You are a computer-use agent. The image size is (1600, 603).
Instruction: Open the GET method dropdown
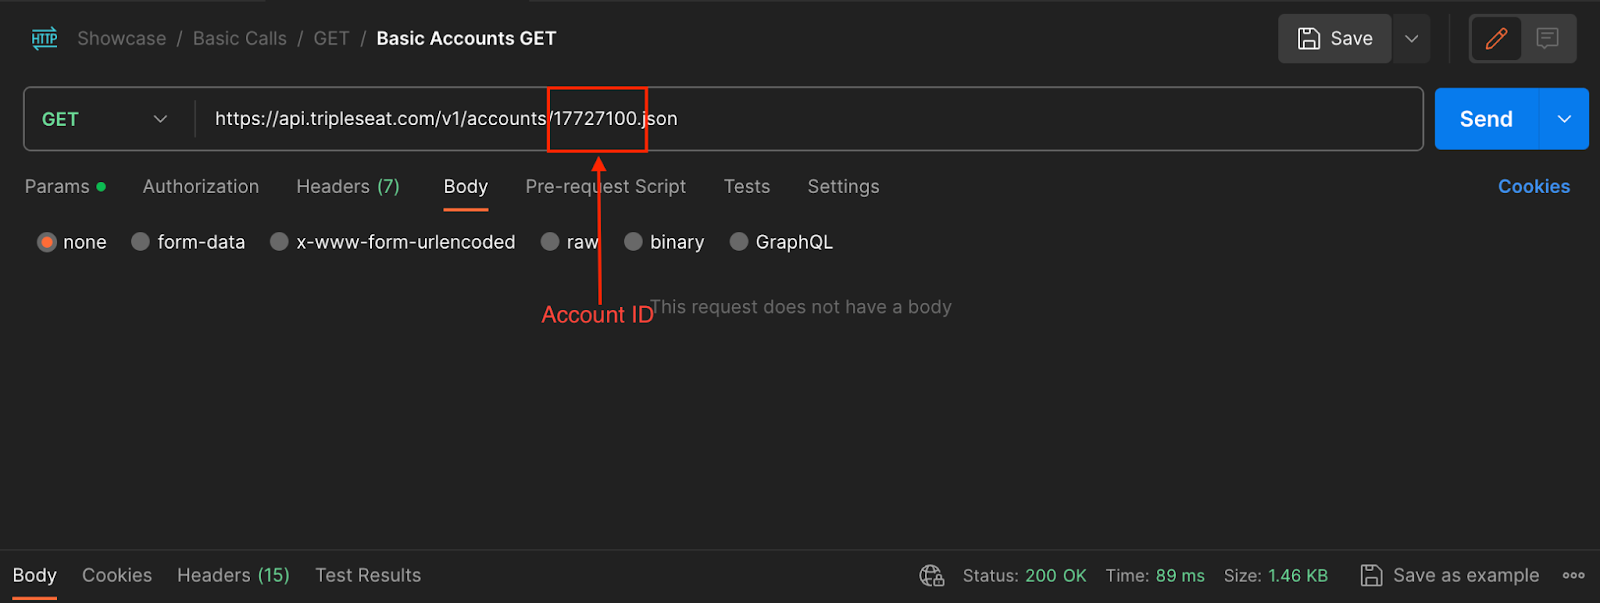(105, 119)
